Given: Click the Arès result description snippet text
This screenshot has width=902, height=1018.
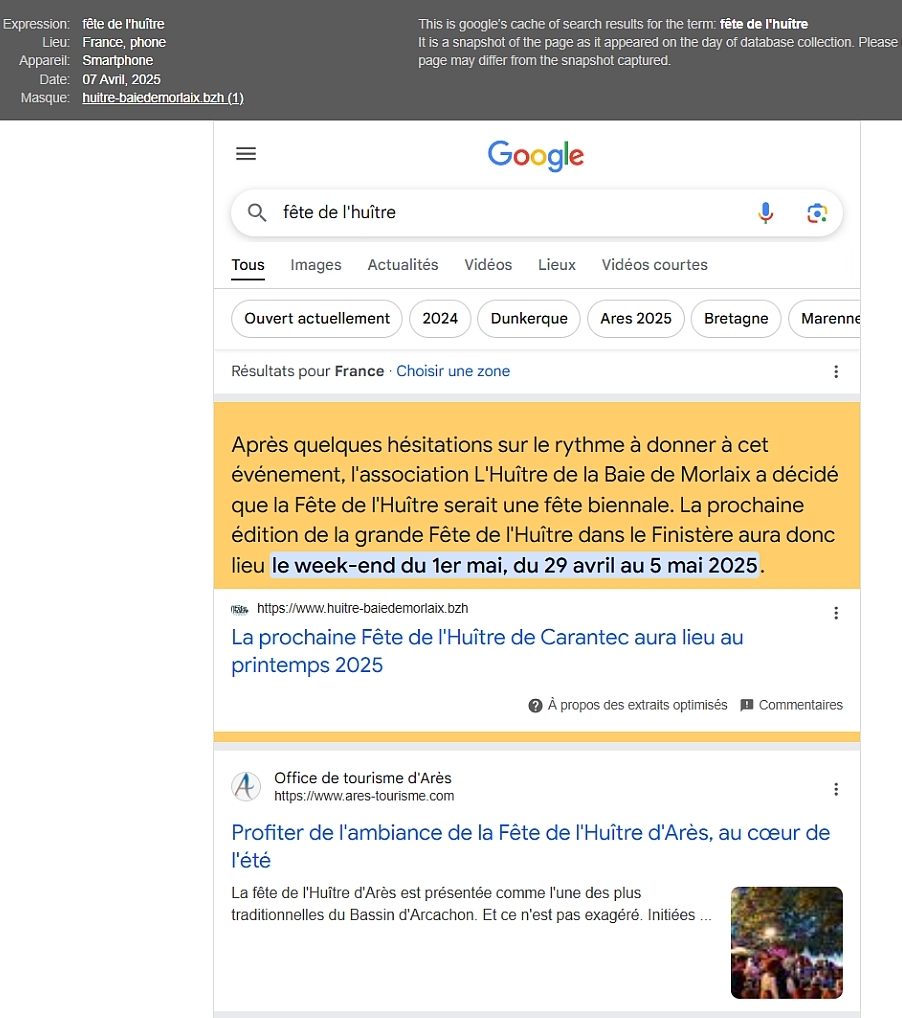Looking at the screenshot, I should click(471, 904).
